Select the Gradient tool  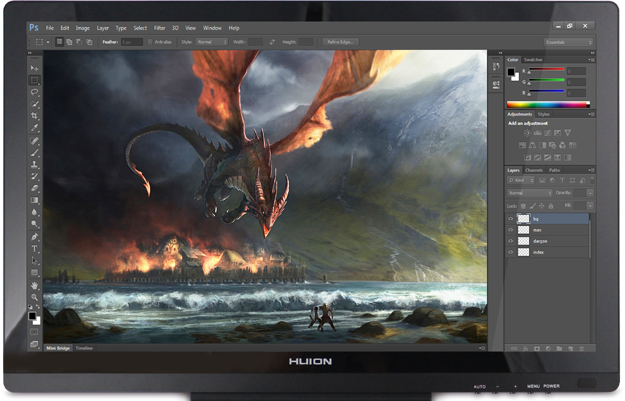(34, 200)
